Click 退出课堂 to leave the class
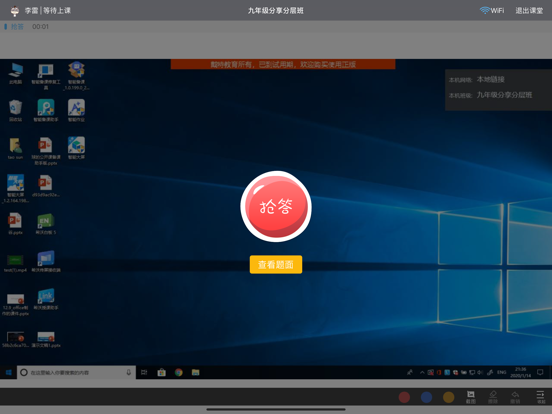The height and width of the screenshot is (414, 552). click(529, 11)
